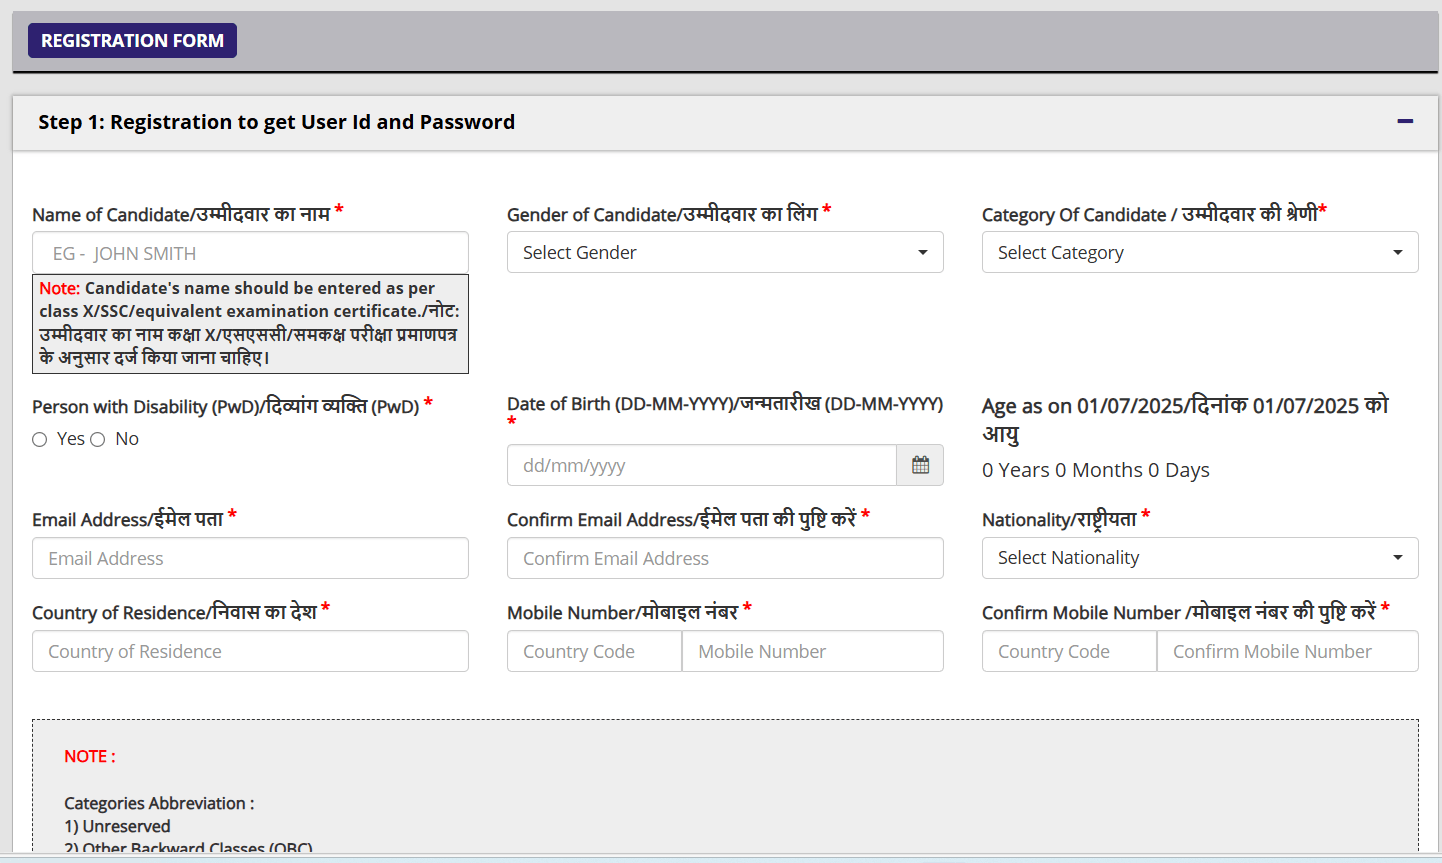
Task: Click the Confirm Email Address field
Action: 724,558
